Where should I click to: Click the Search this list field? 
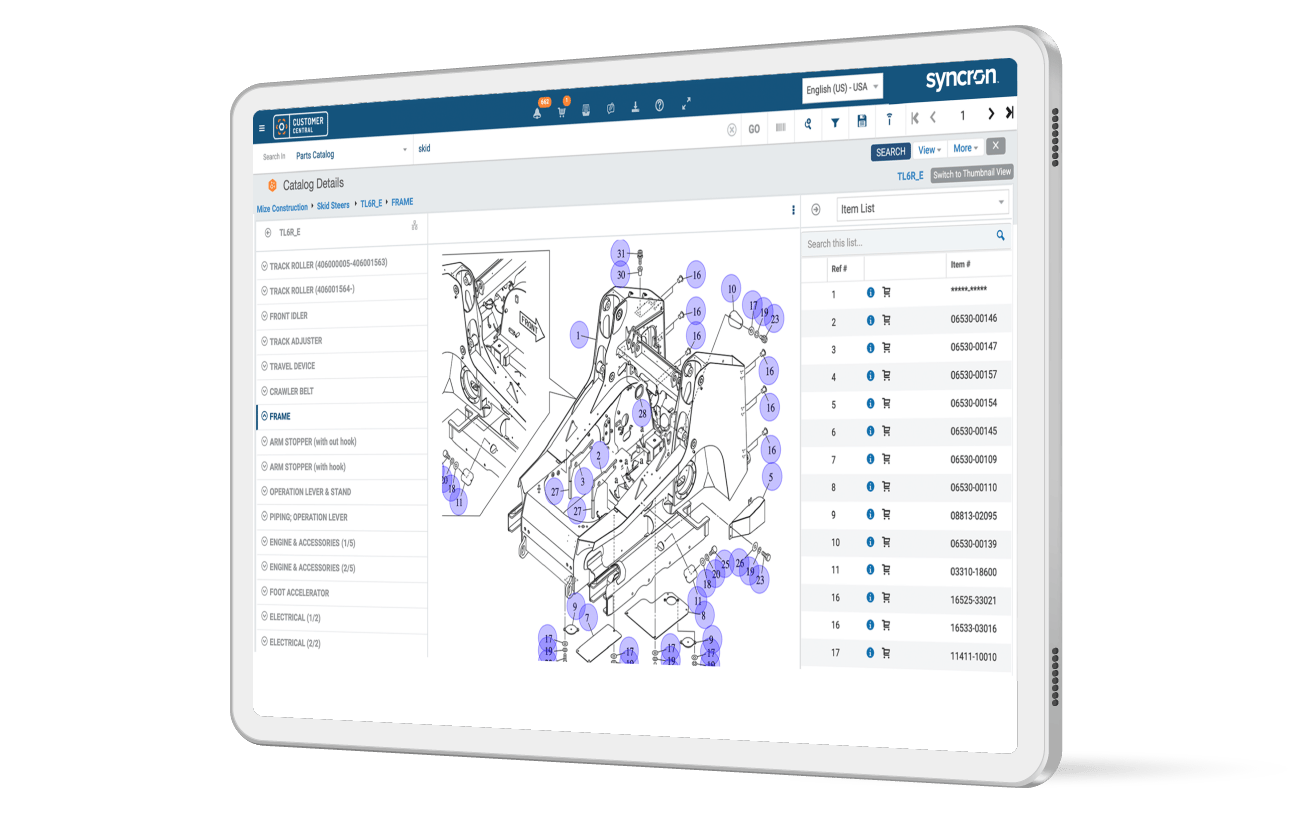[895, 242]
